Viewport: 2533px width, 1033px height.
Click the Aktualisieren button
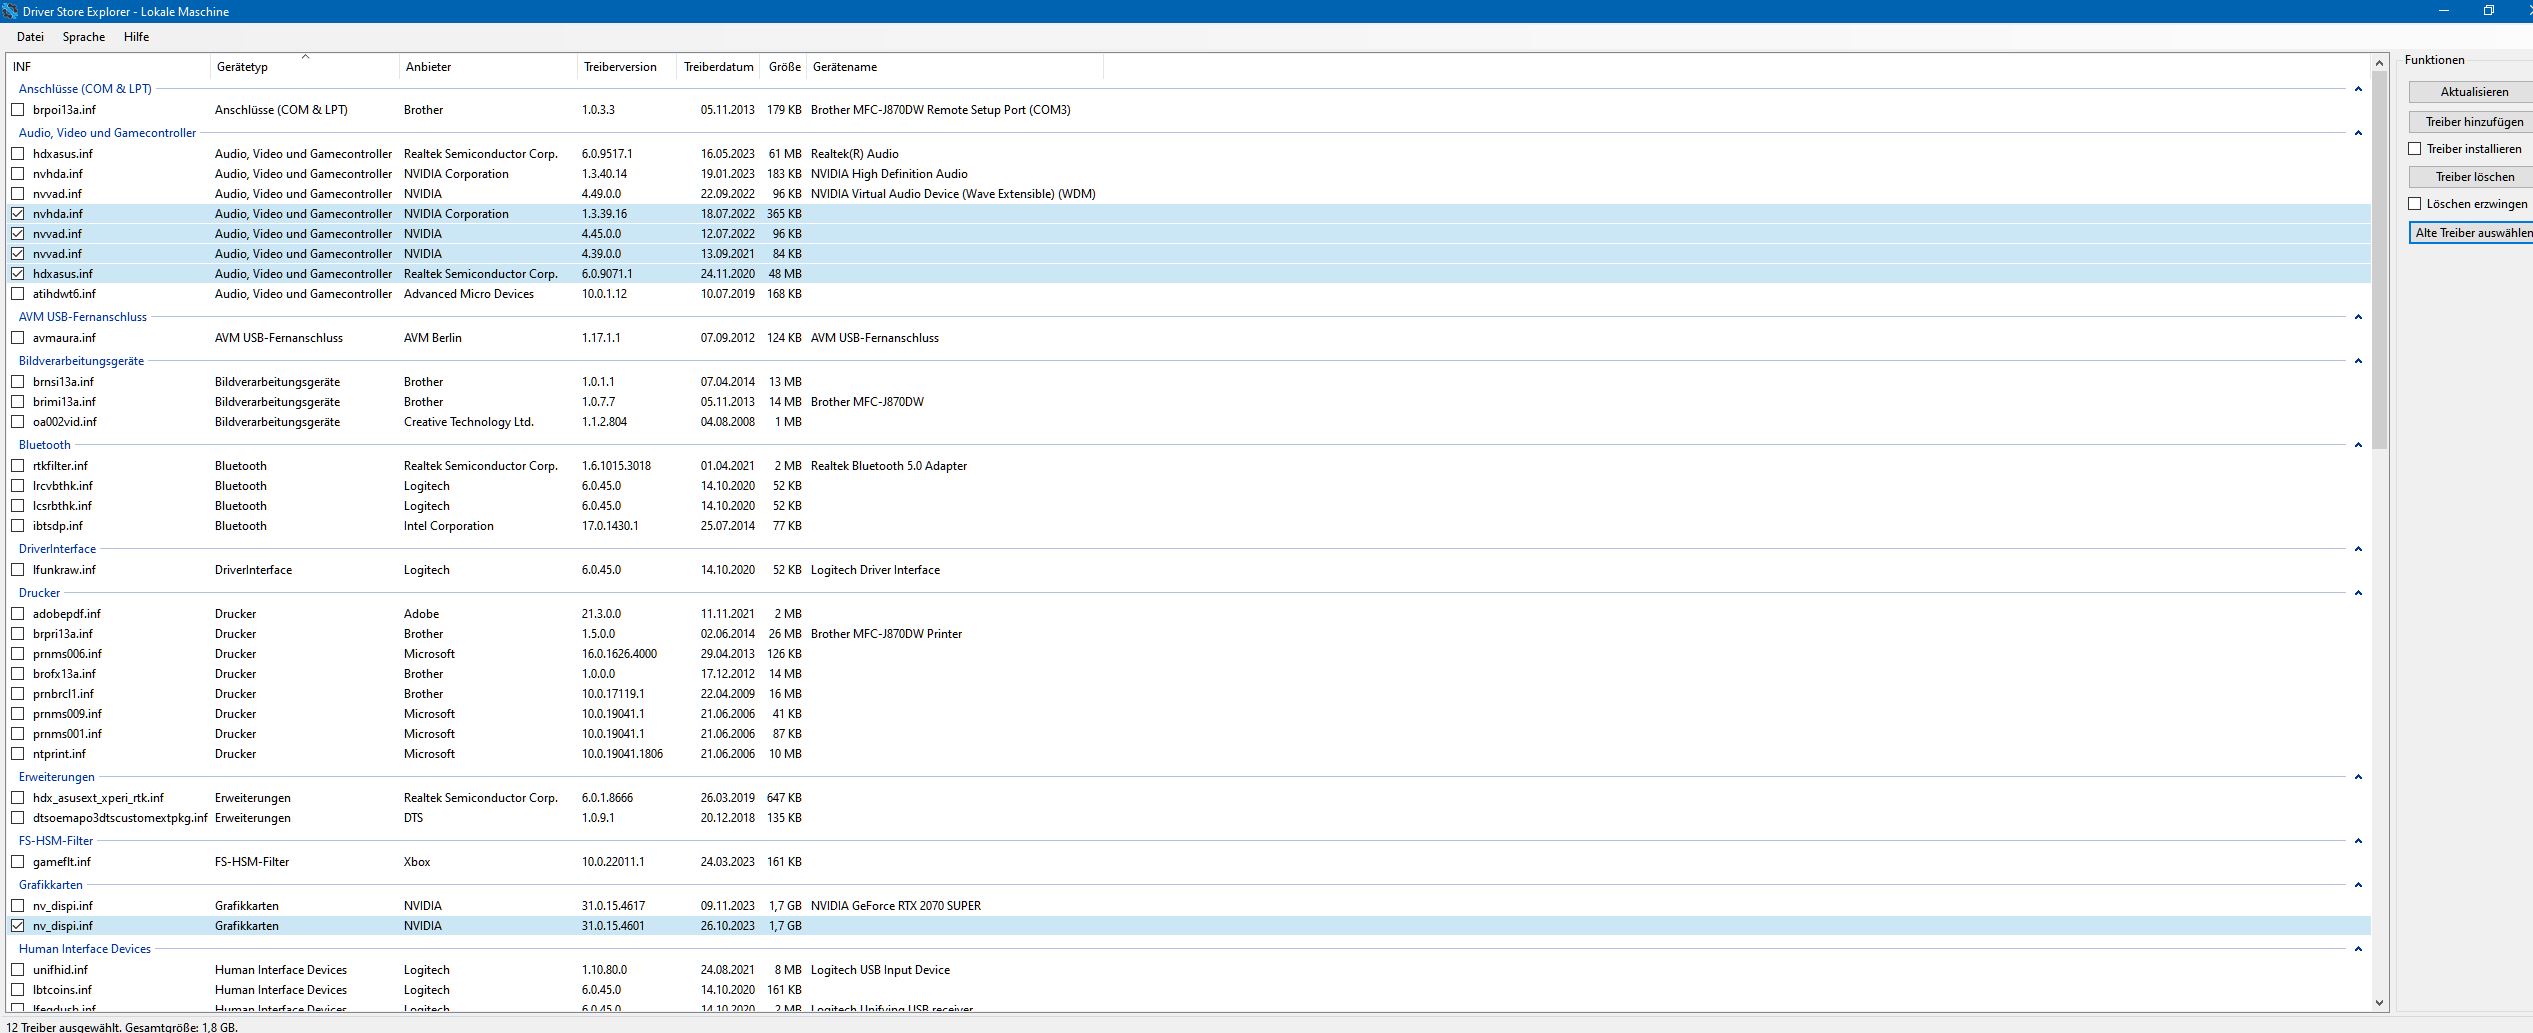coord(2473,92)
